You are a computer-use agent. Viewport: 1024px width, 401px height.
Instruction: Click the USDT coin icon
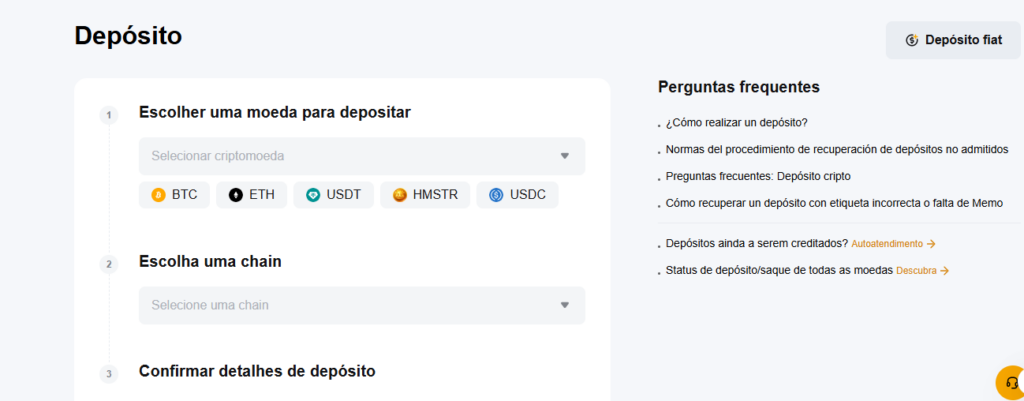[313, 195]
